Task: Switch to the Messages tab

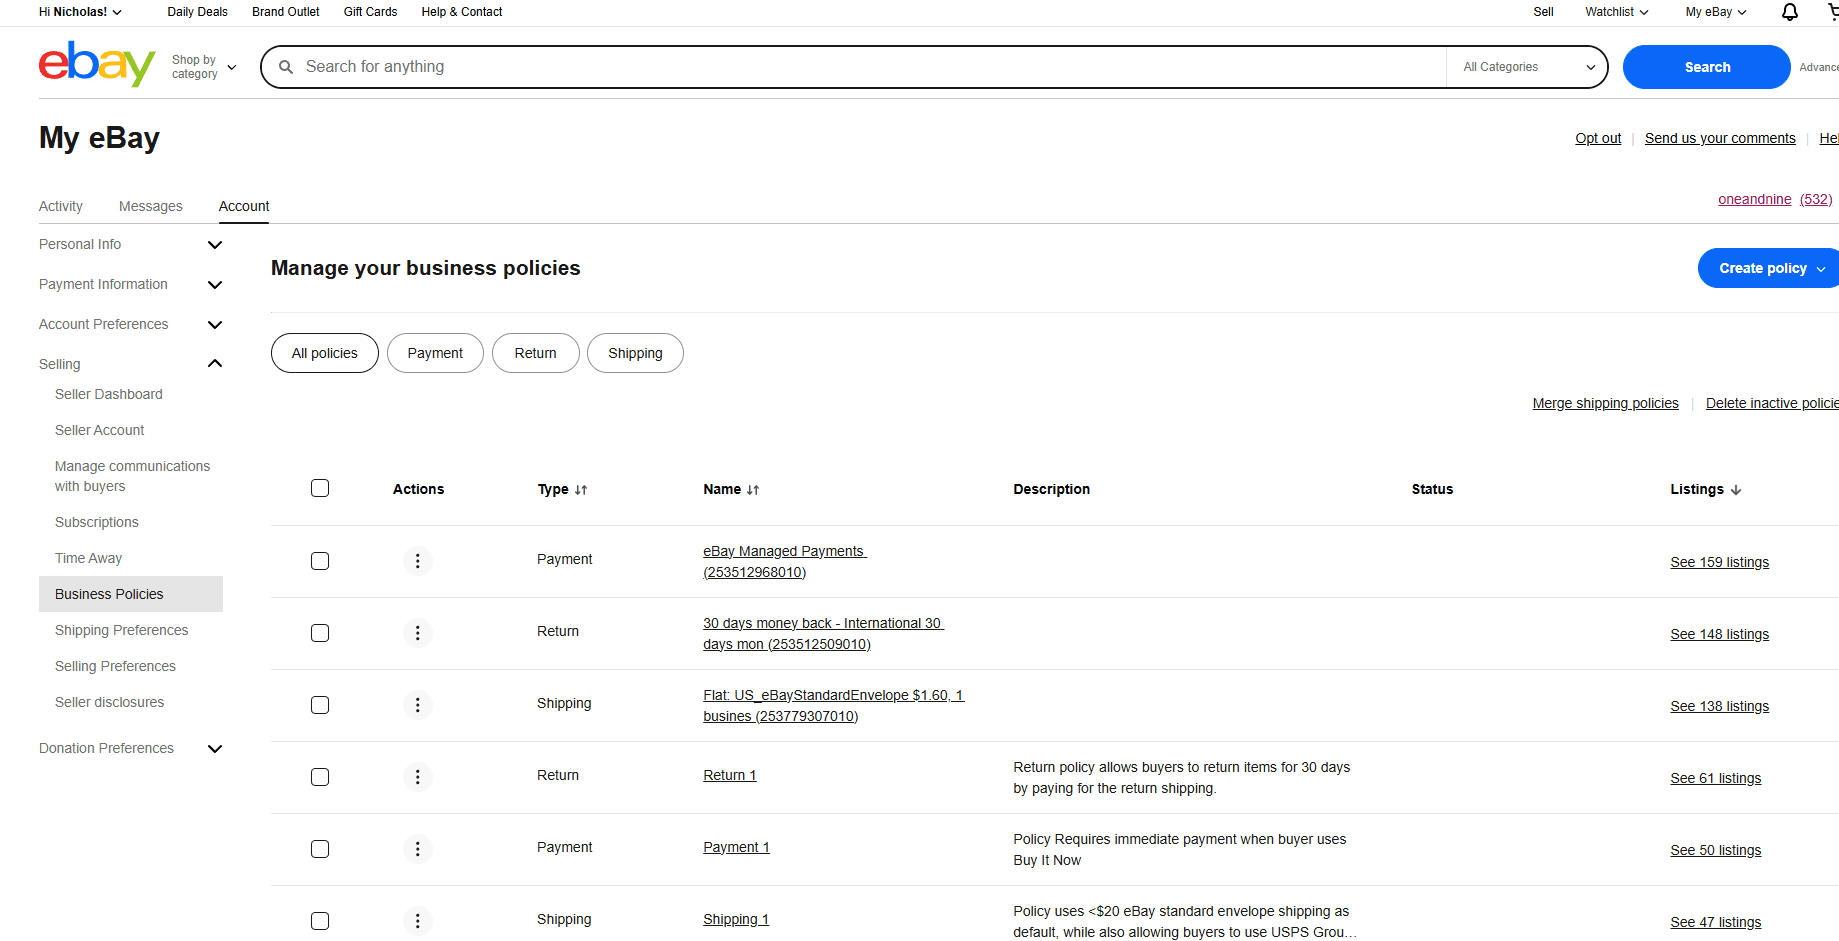Action: 150,206
